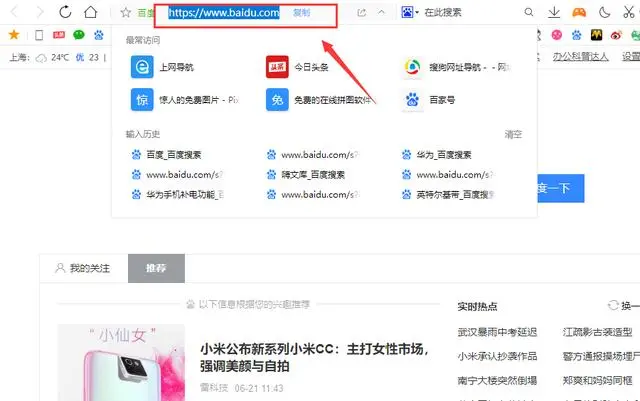Bookmark page with star outline icon

pos(126,13)
